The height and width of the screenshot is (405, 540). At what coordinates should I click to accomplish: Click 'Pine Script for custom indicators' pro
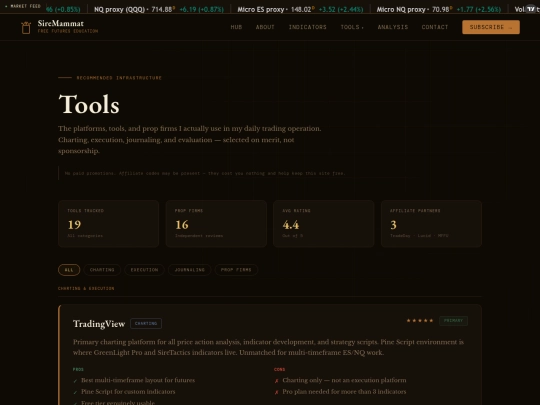(x=128, y=392)
